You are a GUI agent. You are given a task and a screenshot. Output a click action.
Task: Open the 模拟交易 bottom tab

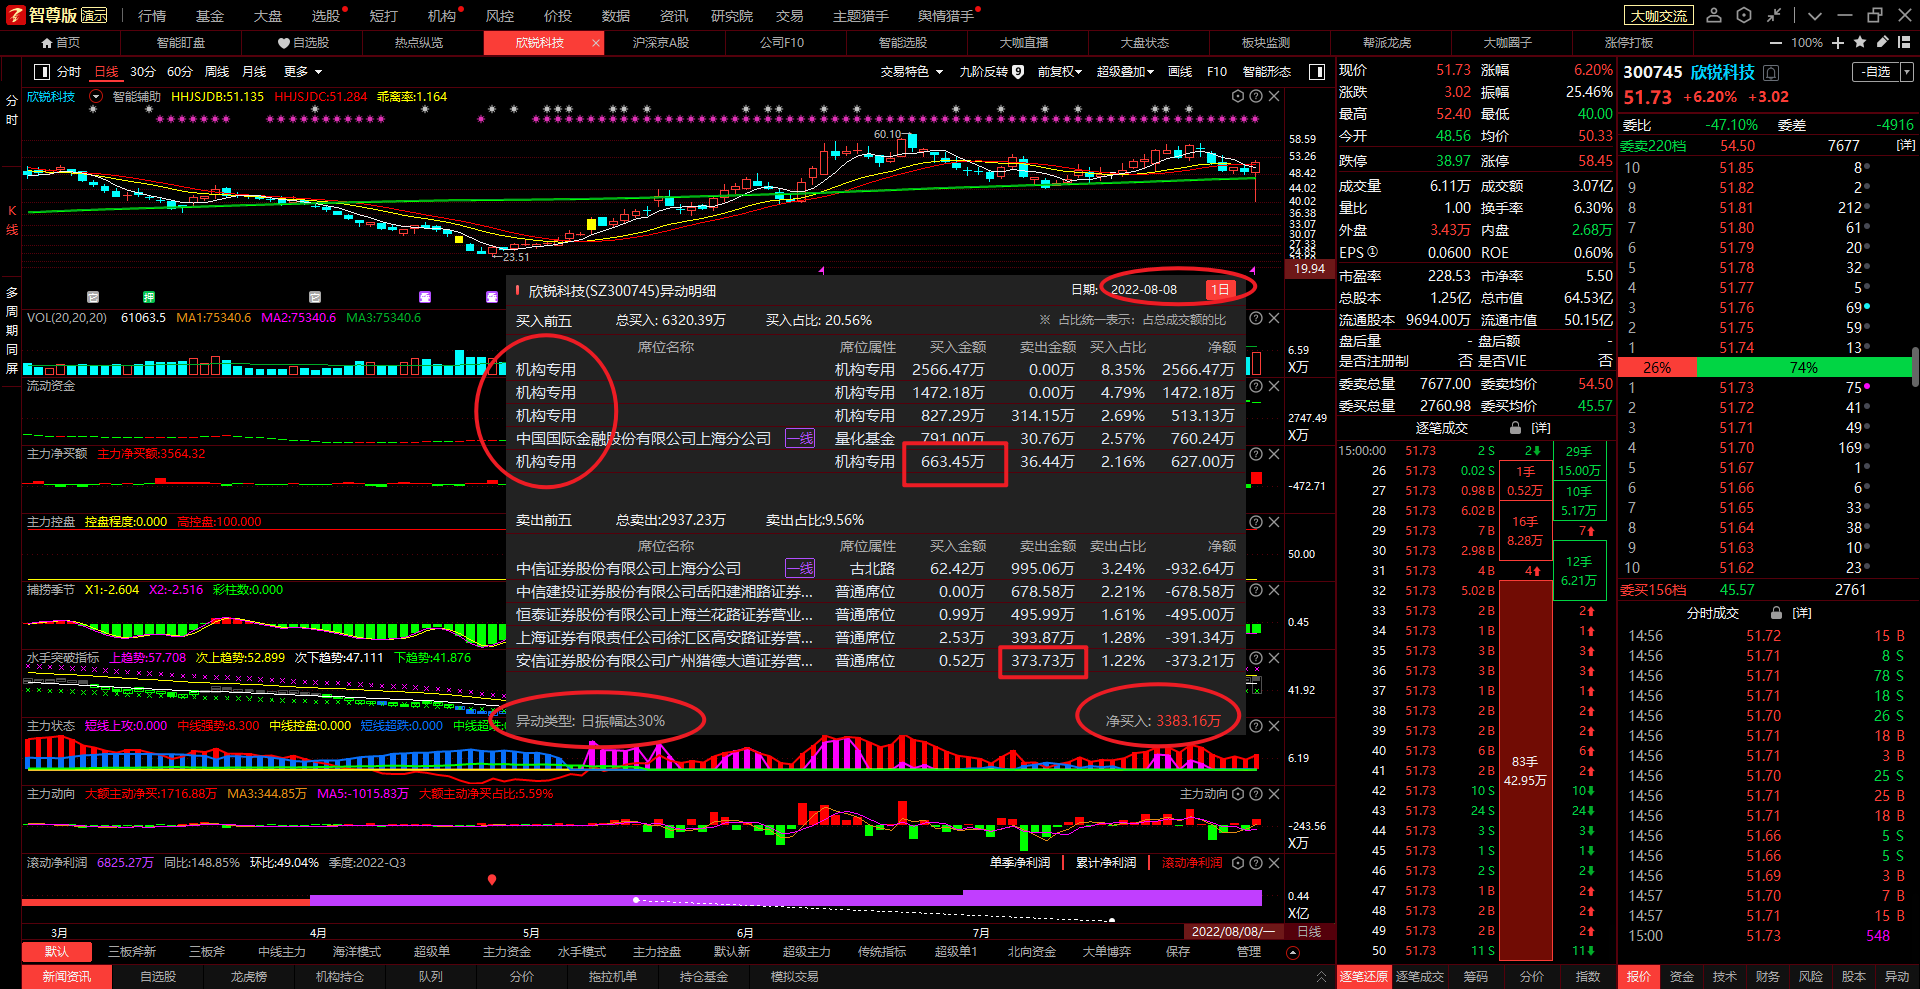click(x=795, y=977)
